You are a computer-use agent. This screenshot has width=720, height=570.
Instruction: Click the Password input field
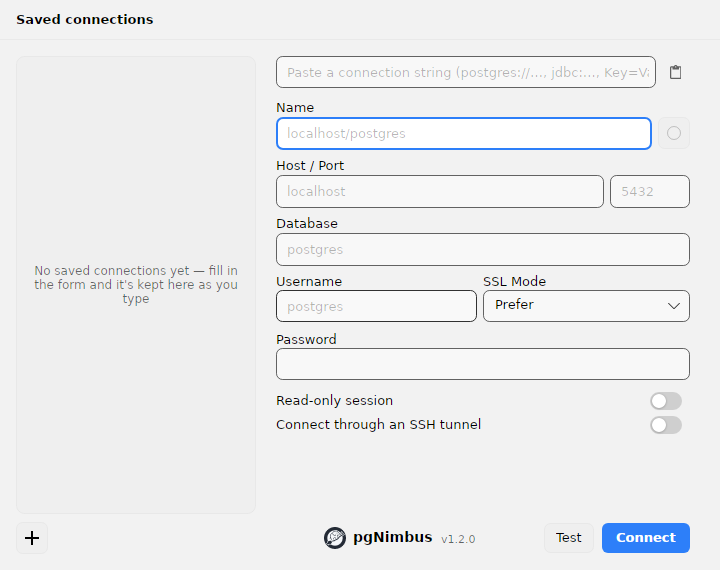tap(483, 364)
